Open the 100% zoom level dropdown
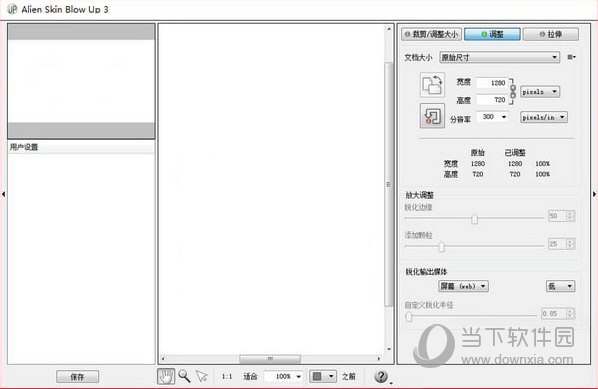598x389 pixels. 284,376
